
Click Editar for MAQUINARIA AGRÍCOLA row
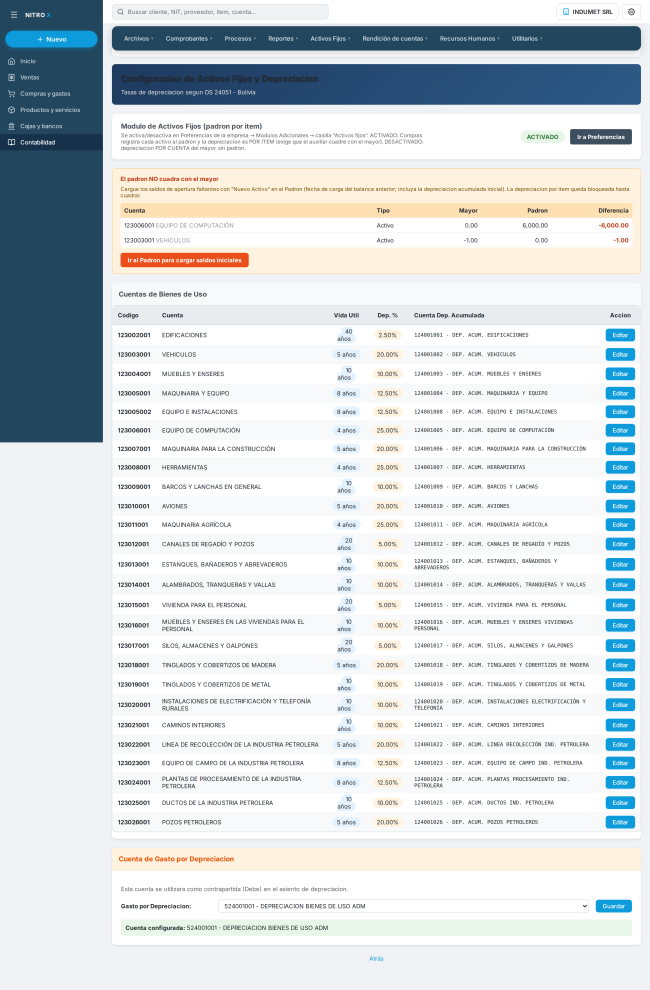point(620,525)
